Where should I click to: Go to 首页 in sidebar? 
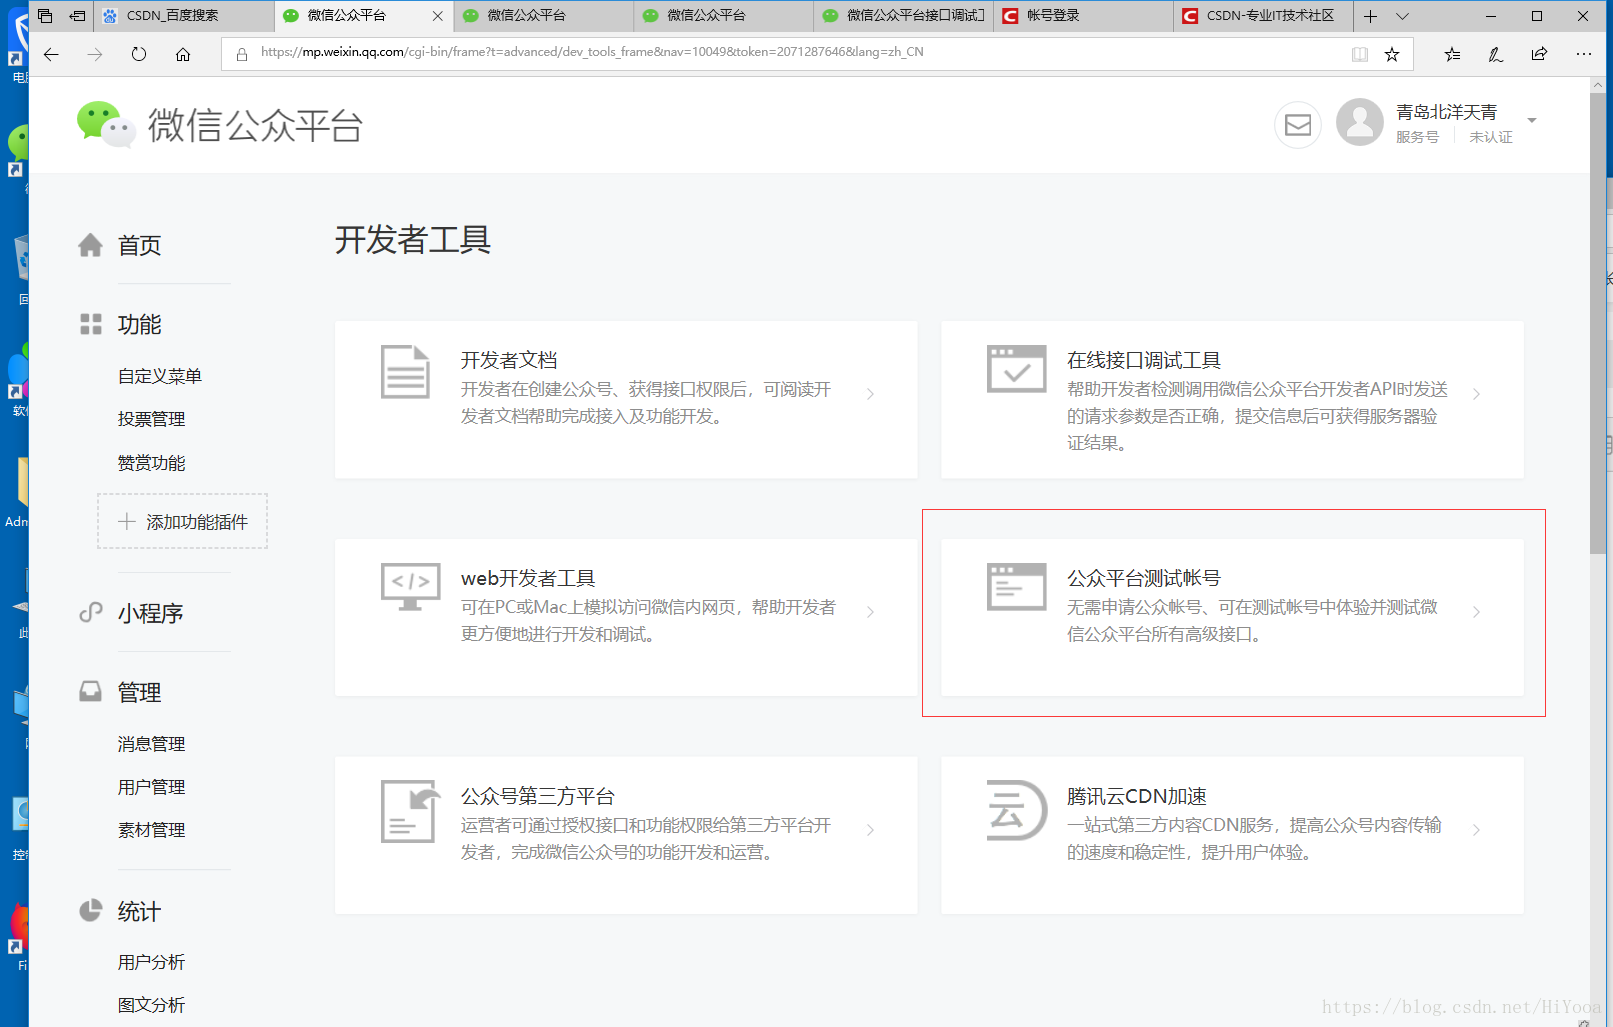click(140, 245)
